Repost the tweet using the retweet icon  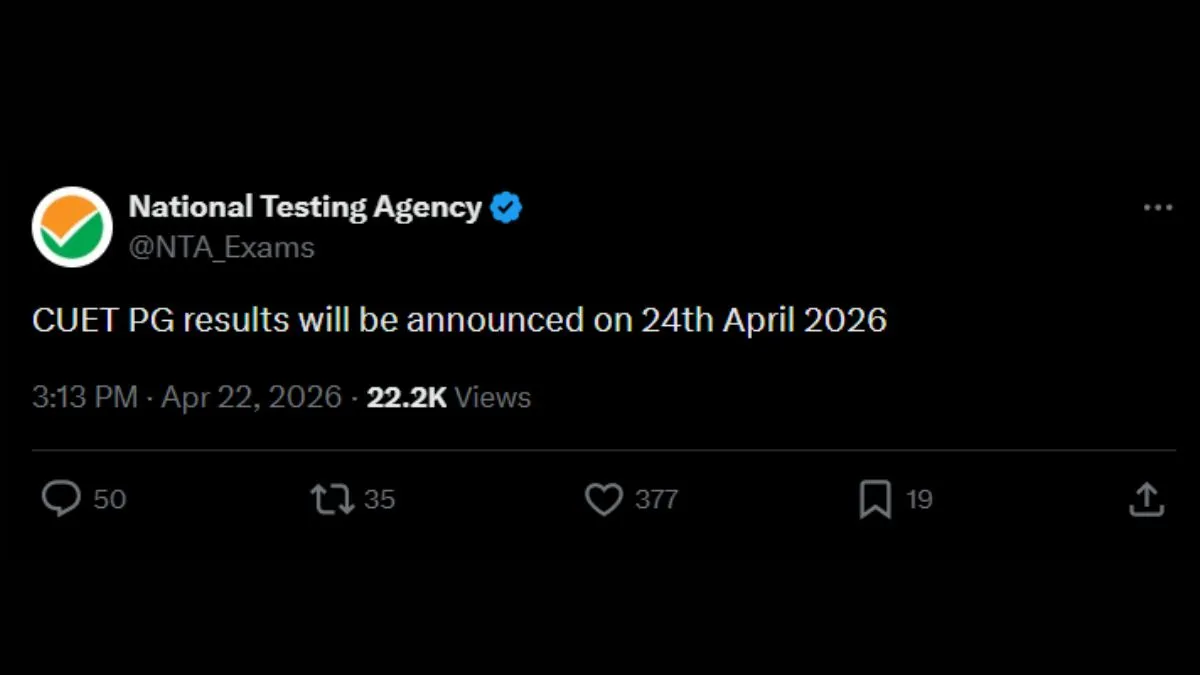click(x=332, y=499)
